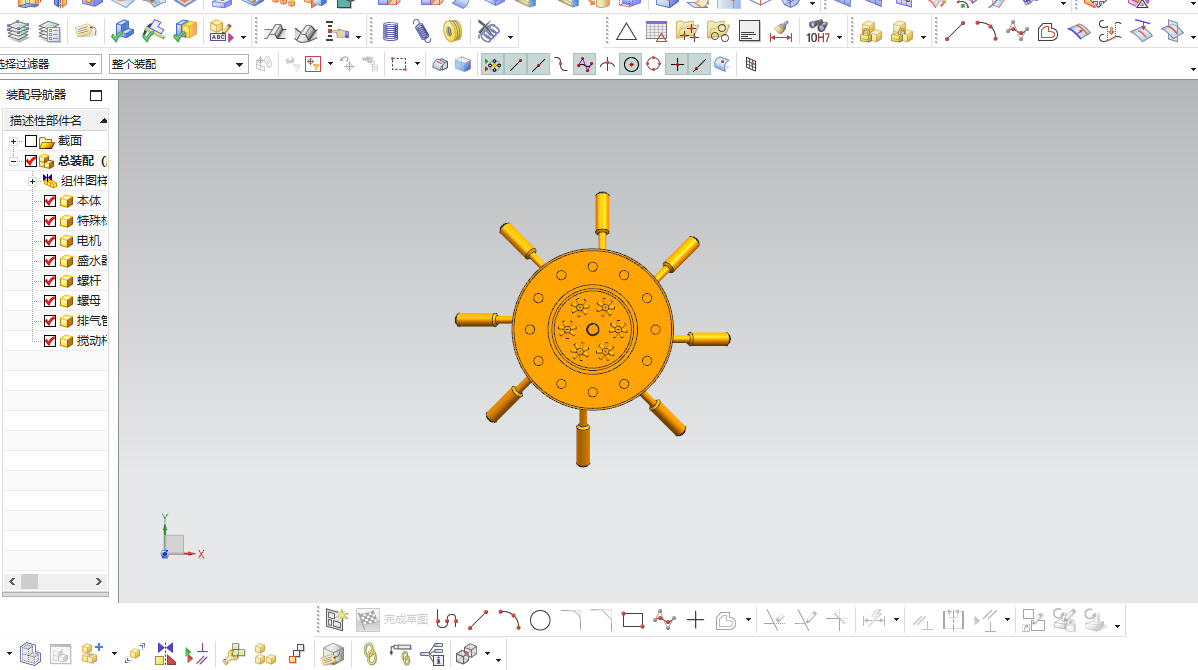The image size is (1198, 670).
Task: Click the table with red triangle icon
Action: tap(656, 31)
